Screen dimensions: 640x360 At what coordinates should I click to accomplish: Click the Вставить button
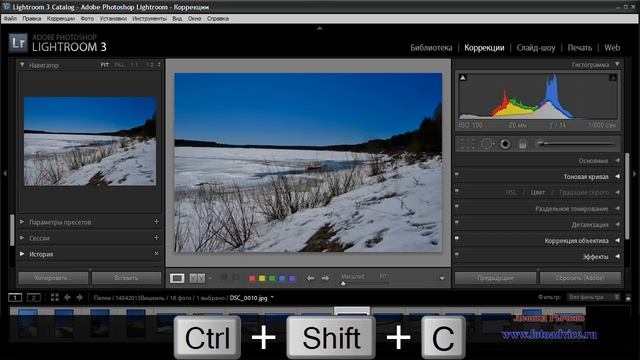(126, 278)
